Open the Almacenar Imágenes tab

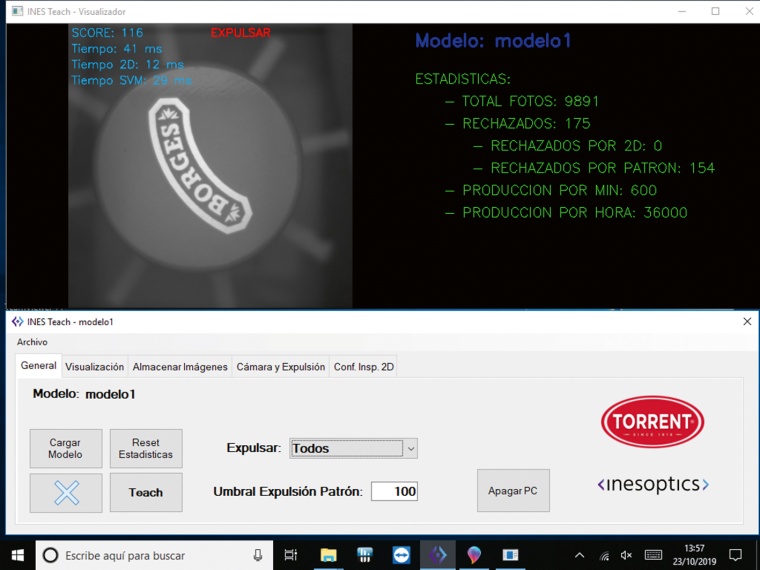click(x=180, y=367)
